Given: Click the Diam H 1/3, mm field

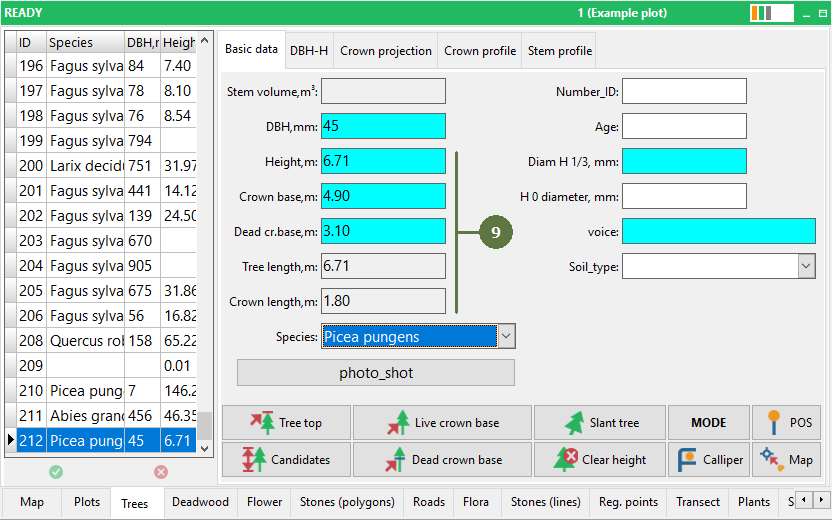Looking at the screenshot, I should 684,161.
